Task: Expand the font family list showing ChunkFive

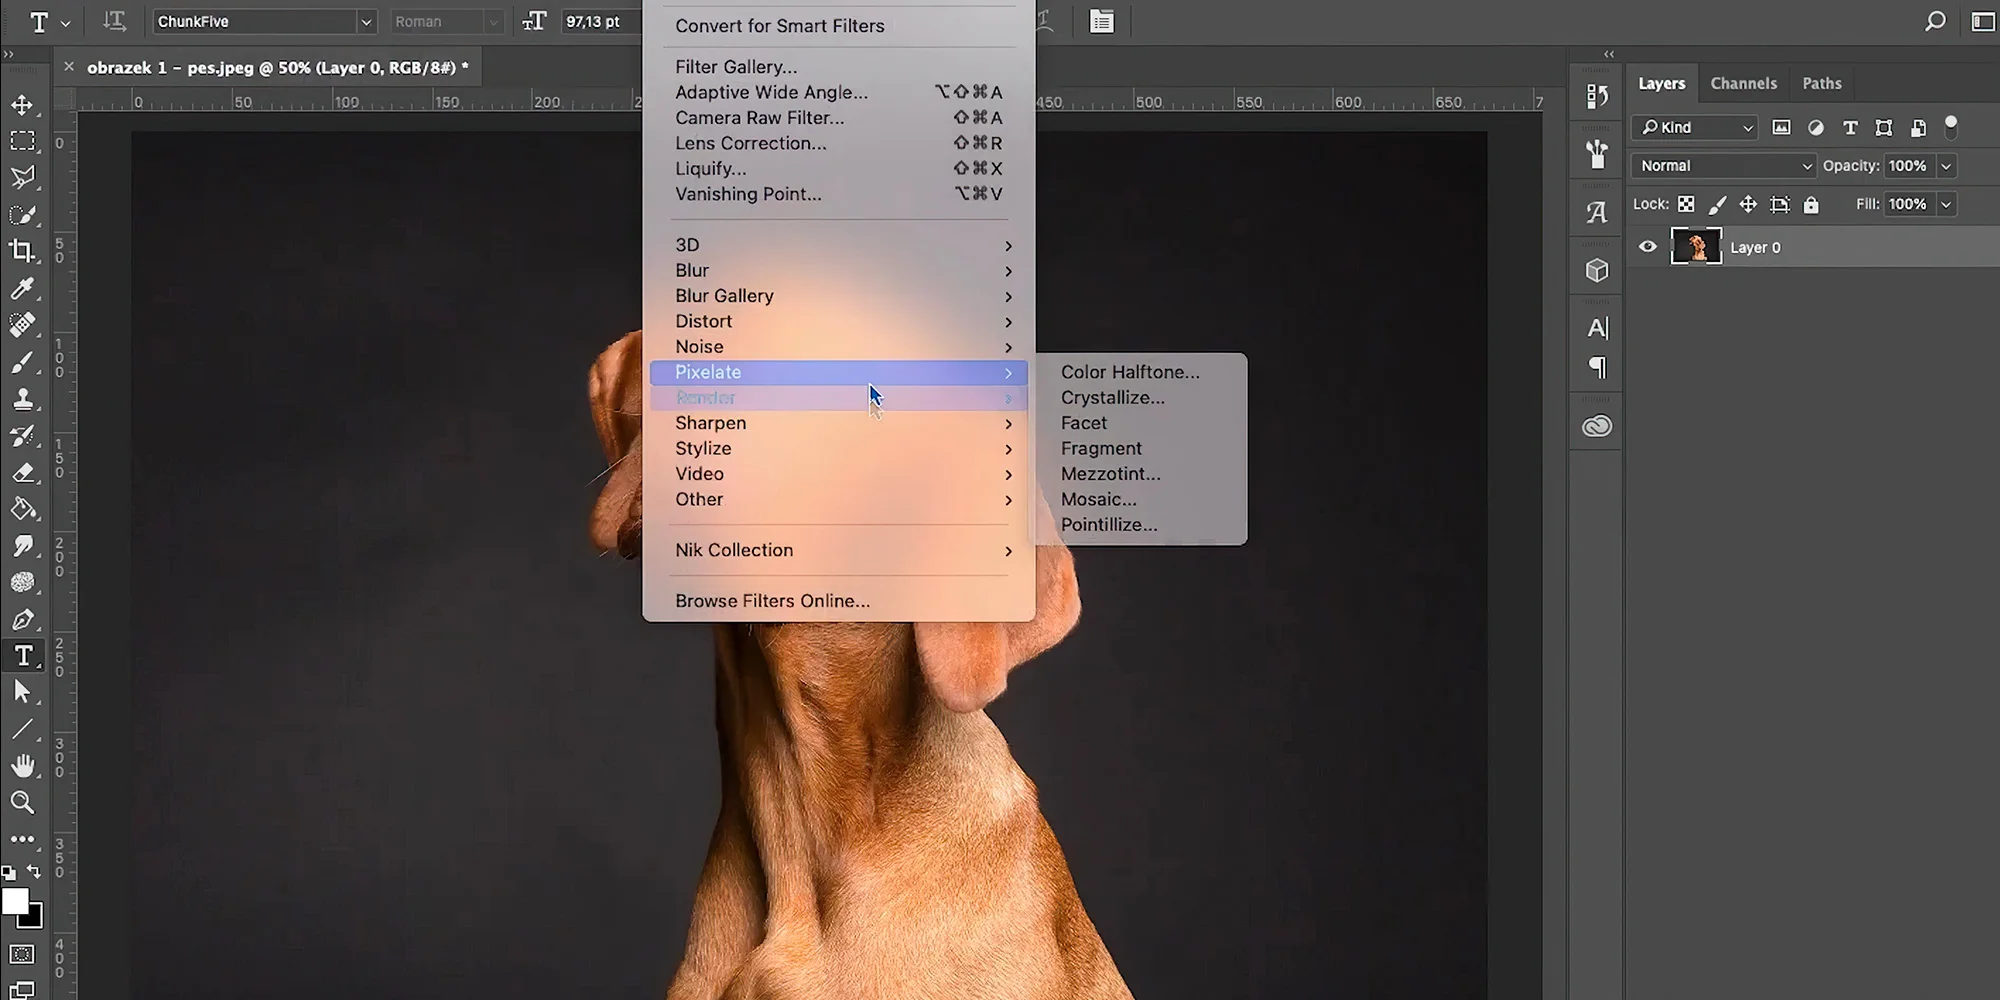Action: 365,21
